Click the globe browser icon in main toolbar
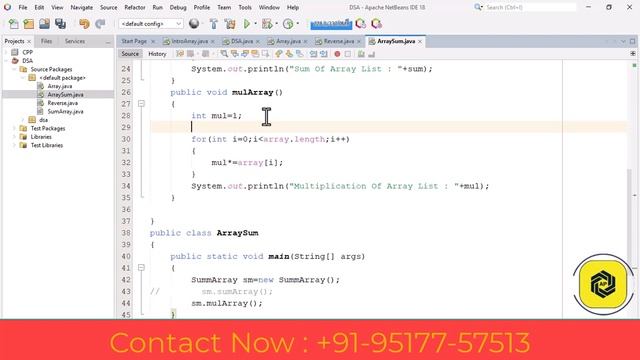The image size is (640, 360). pyautogui.click(x=194, y=24)
